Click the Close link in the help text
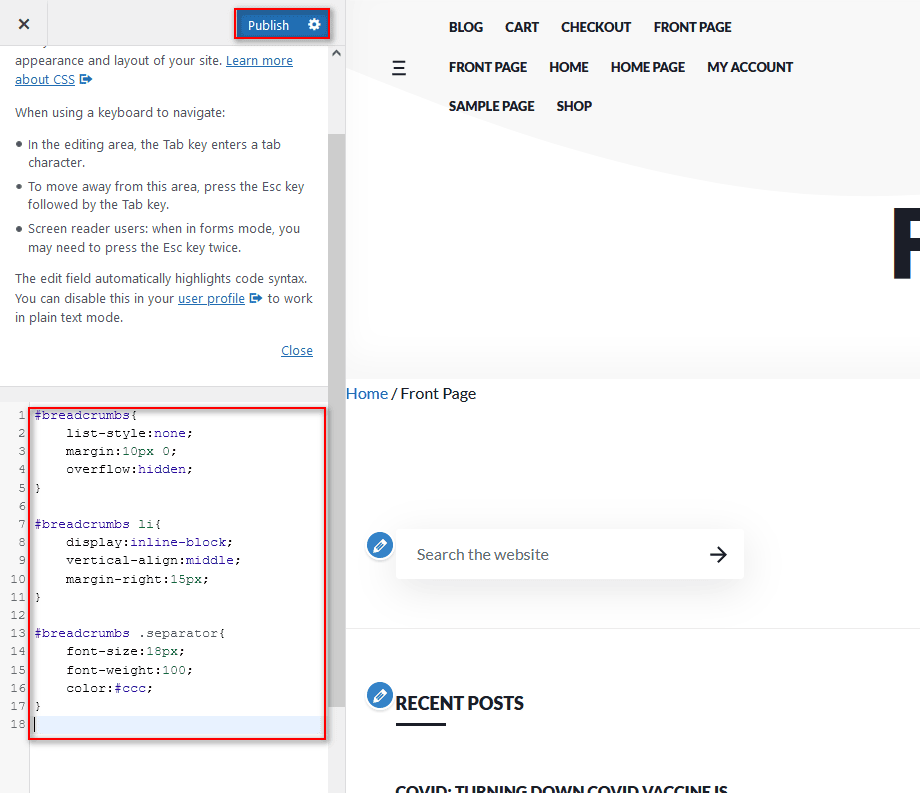The width and height of the screenshot is (920, 793). click(x=296, y=350)
